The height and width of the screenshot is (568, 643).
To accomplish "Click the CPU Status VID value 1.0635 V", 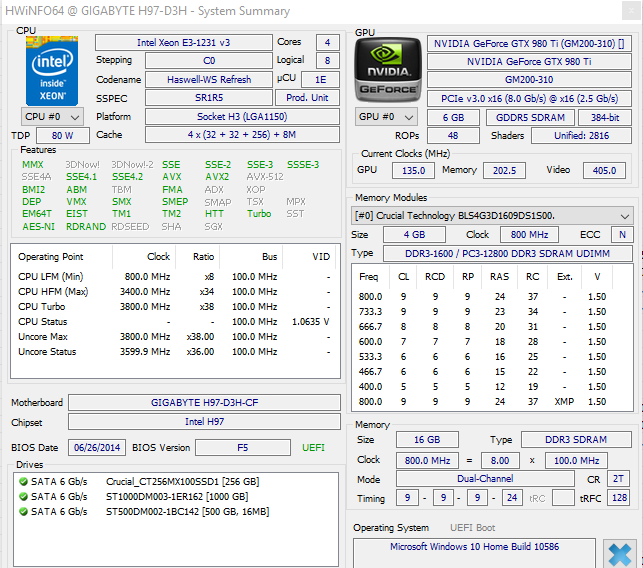I will pos(310,322).
